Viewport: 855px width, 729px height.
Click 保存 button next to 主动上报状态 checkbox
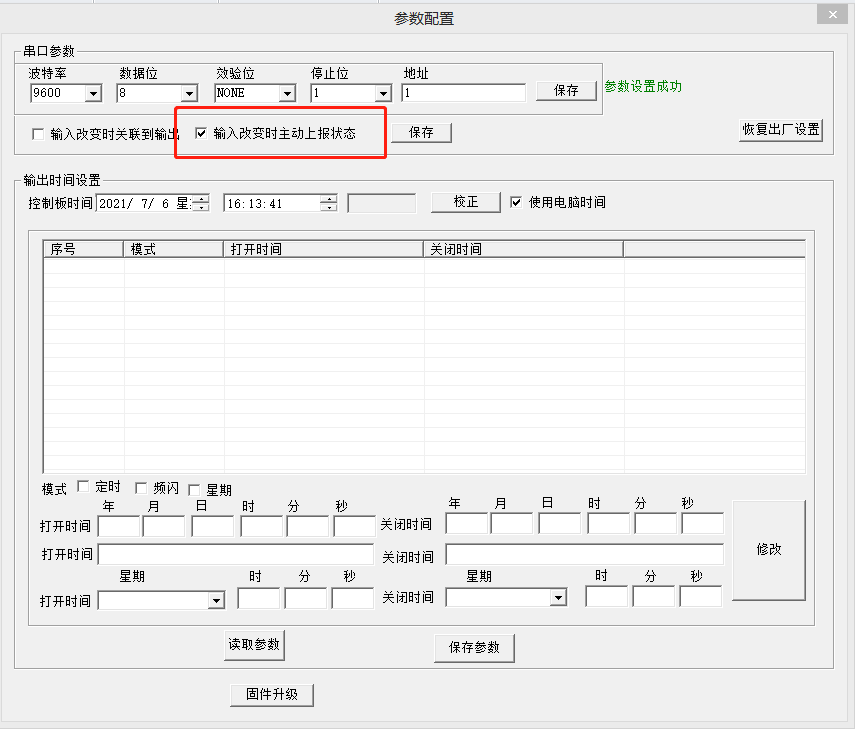(x=422, y=132)
